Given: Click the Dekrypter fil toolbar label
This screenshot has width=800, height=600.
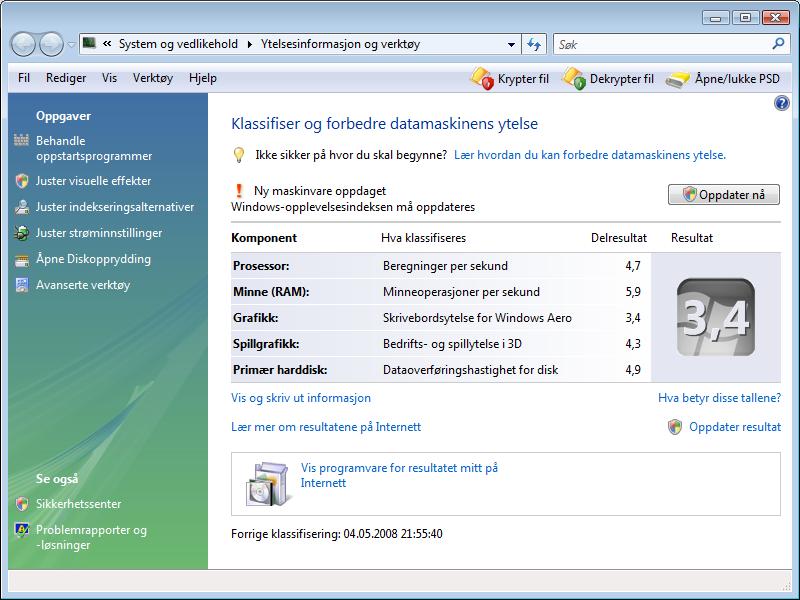Looking at the screenshot, I should click(x=621, y=79).
